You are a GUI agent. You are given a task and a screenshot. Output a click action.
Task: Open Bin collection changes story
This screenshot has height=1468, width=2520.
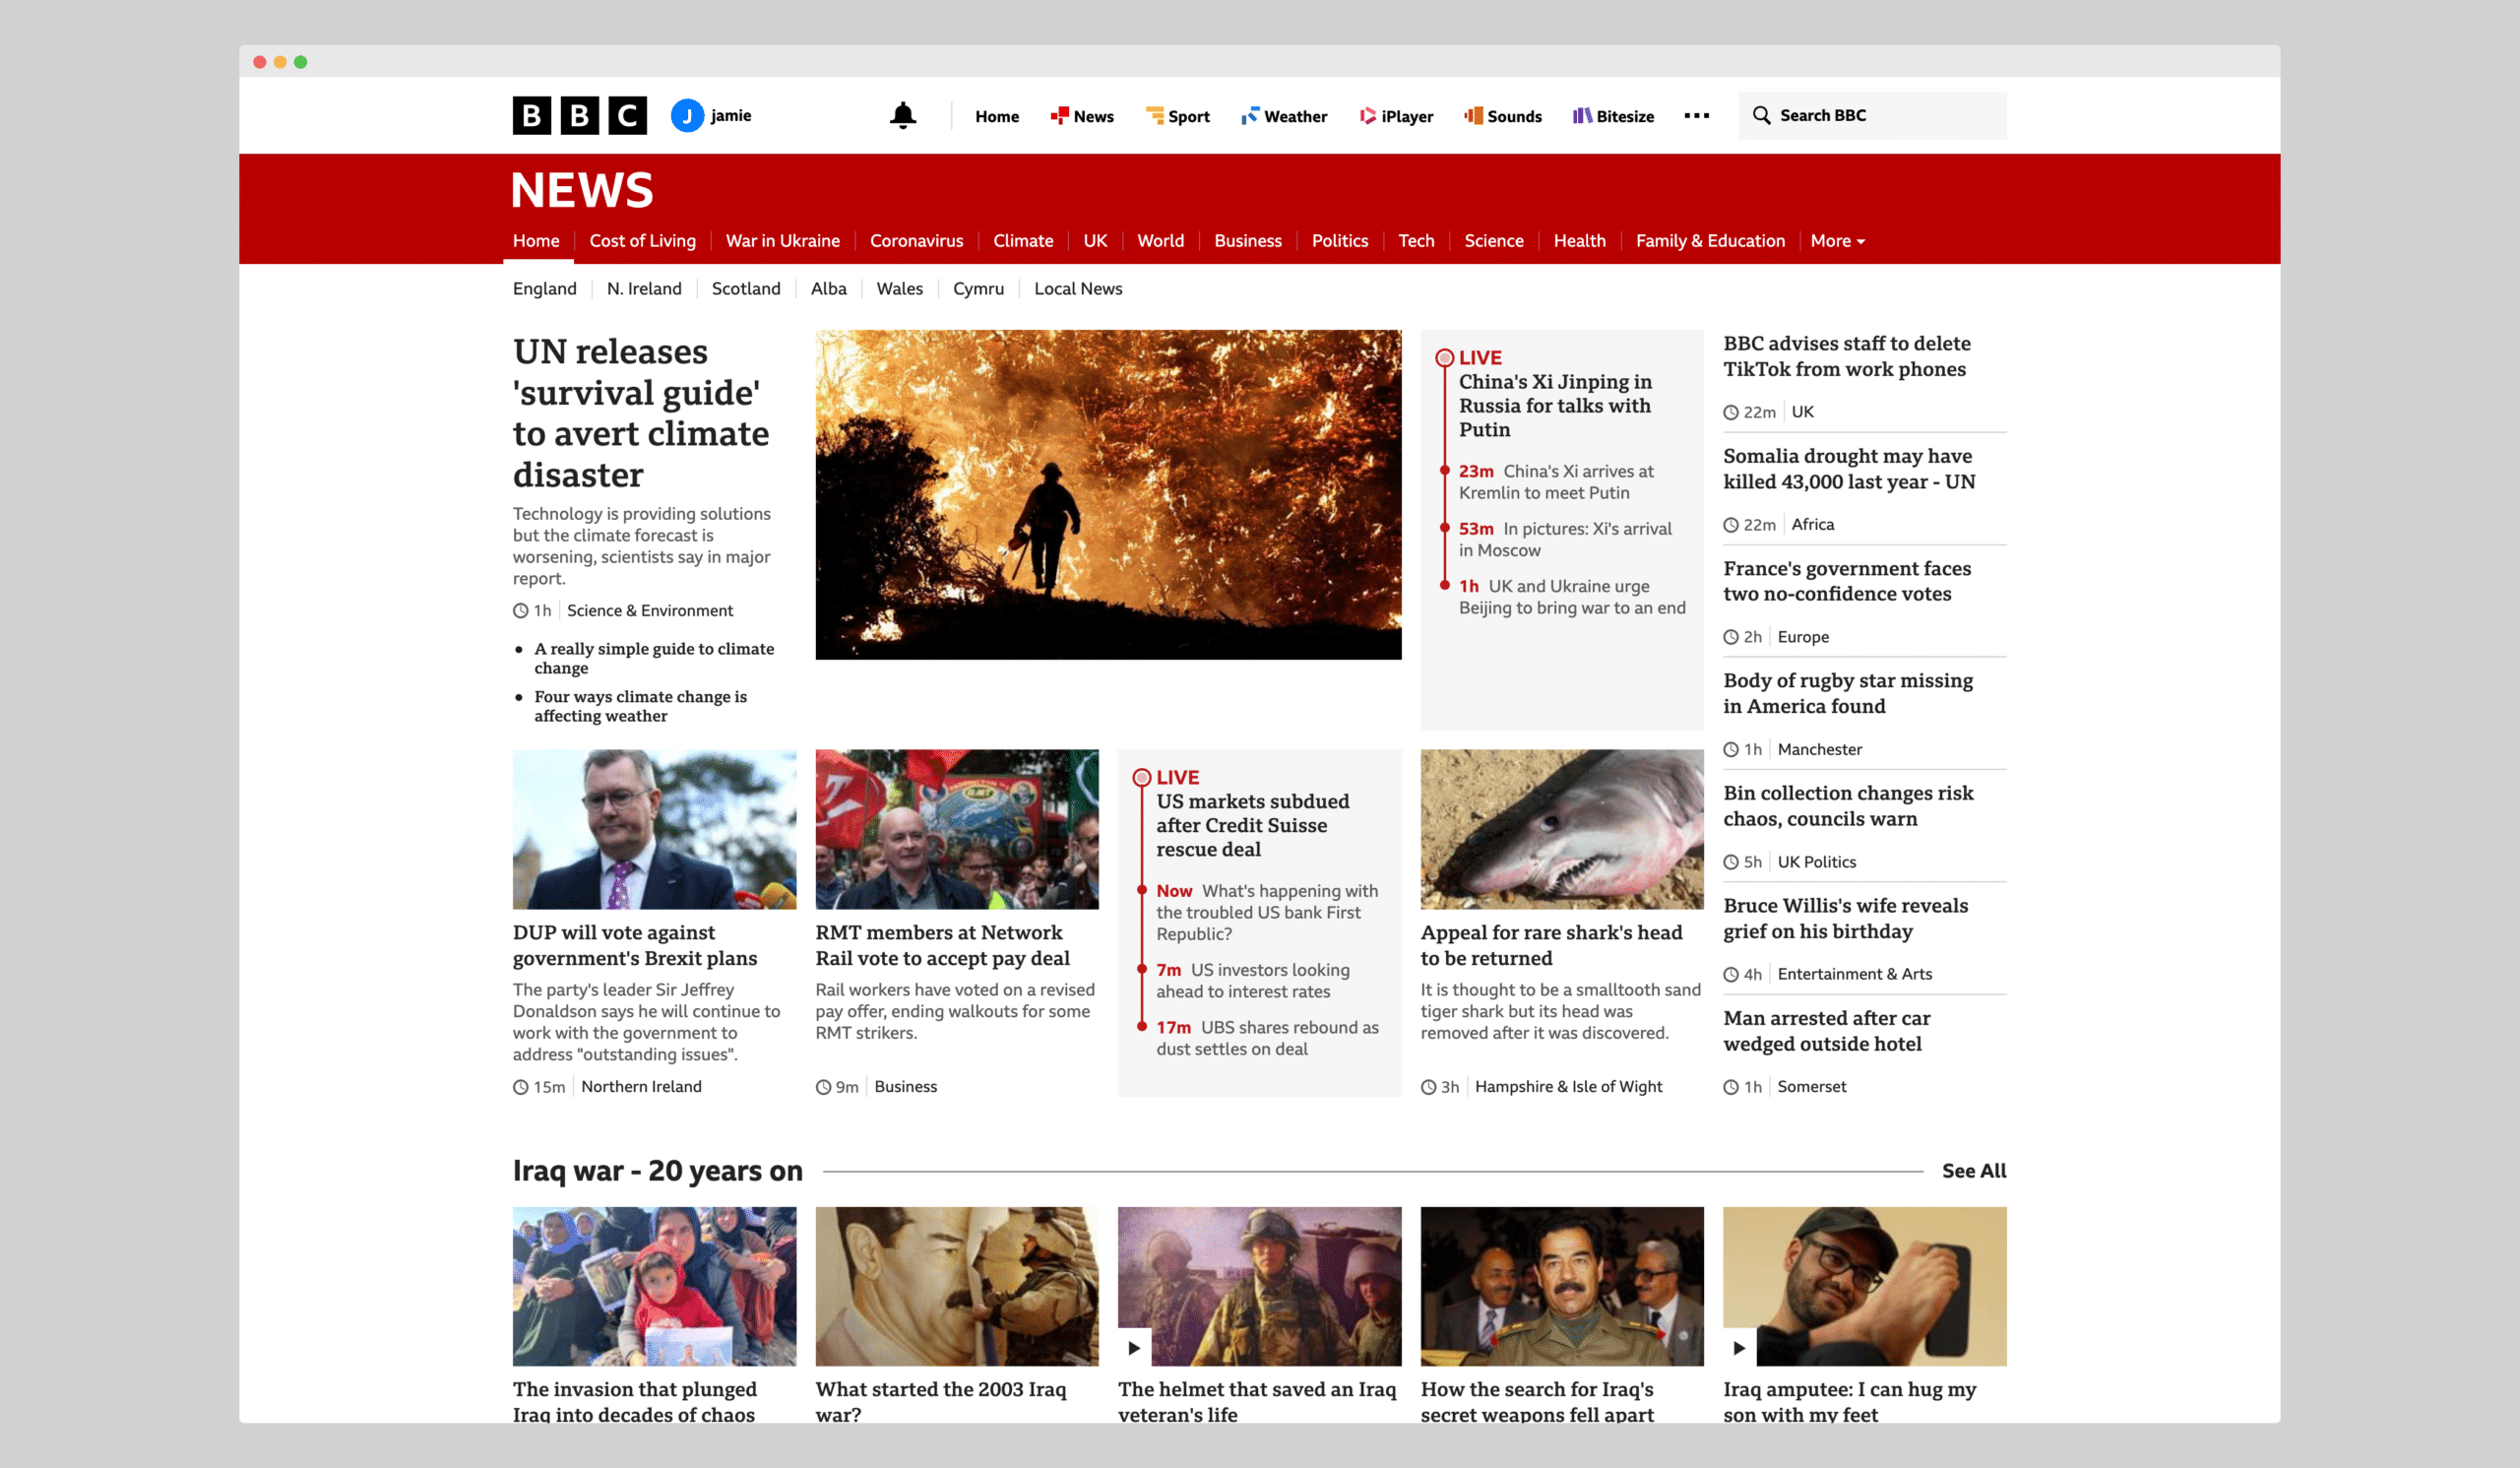[1847, 806]
